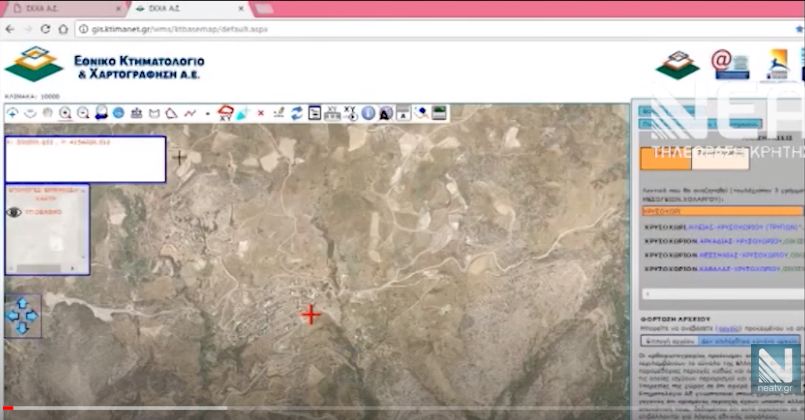Viewport: 805px width, 420px height.
Task: Toggle the eye visibility of base layer
Action: 14,212
